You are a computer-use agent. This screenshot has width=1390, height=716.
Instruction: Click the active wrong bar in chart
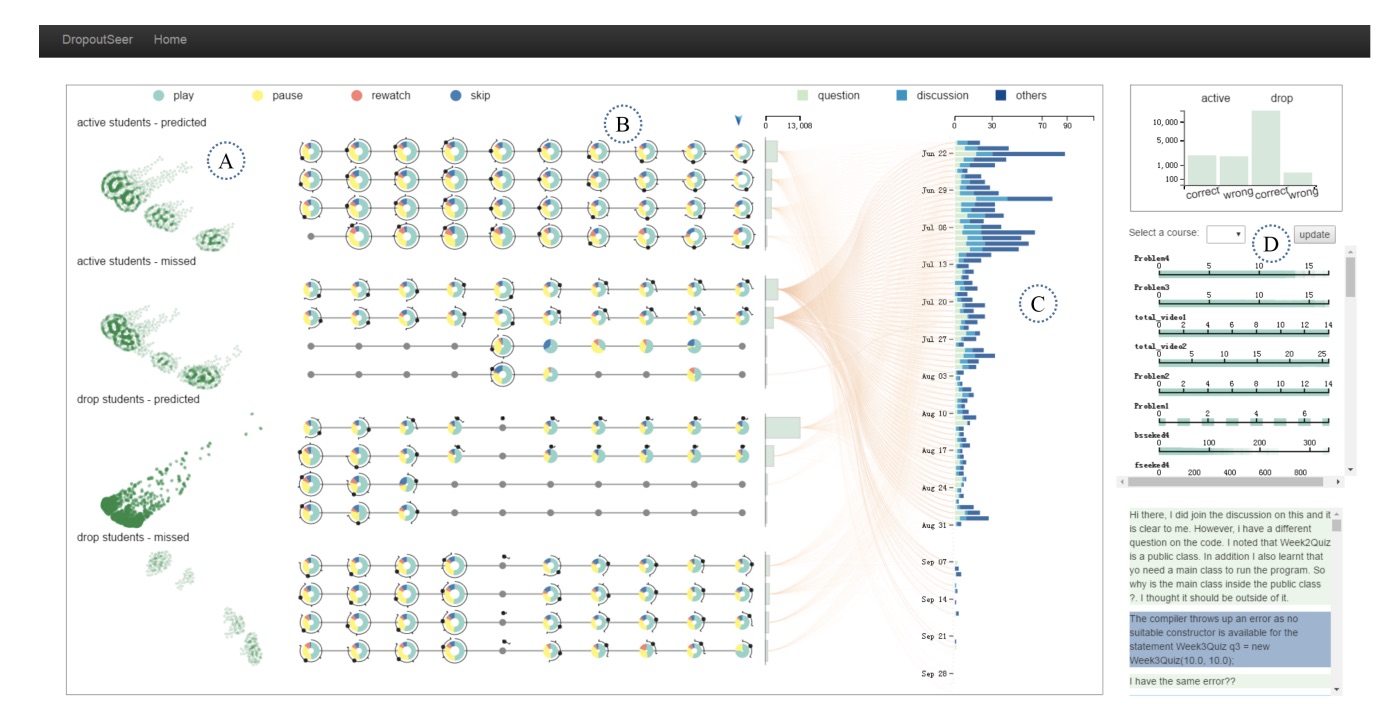(1234, 170)
